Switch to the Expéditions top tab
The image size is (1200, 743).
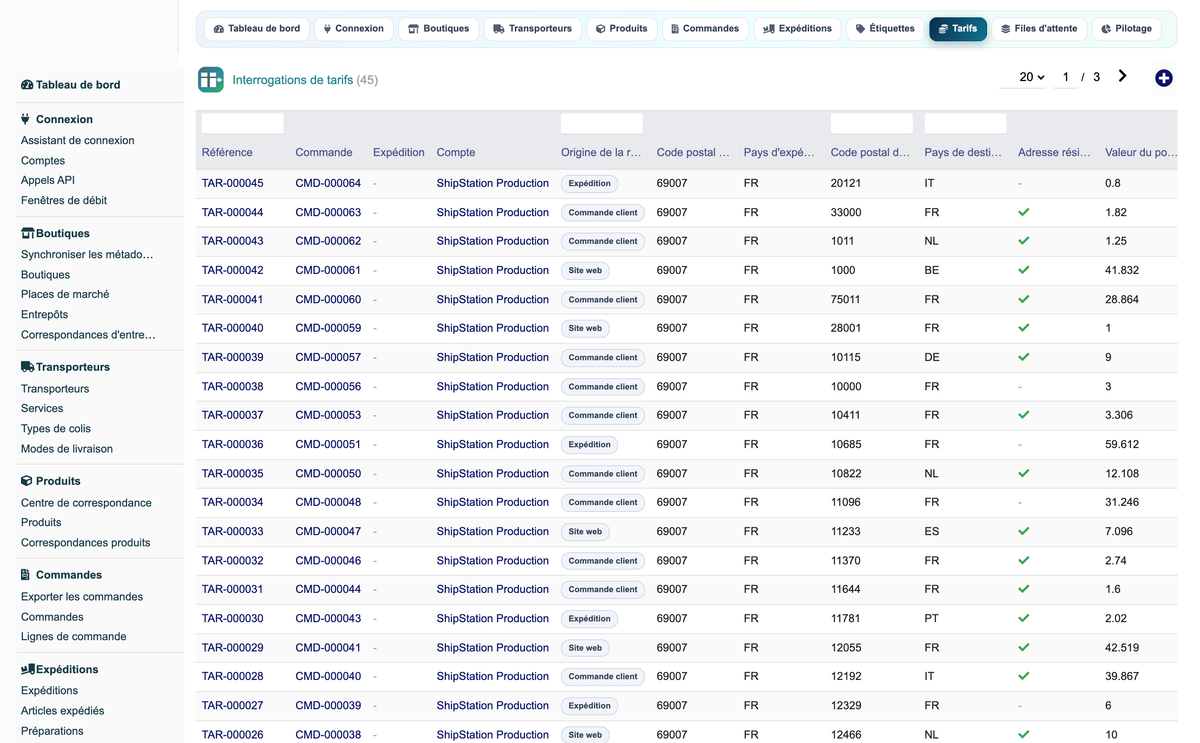click(797, 29)
